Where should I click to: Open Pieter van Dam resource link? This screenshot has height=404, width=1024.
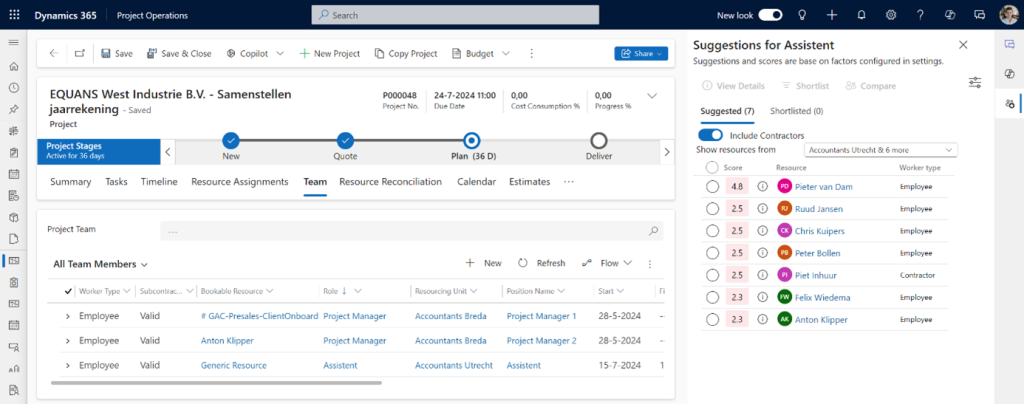(x=824, y=187)
